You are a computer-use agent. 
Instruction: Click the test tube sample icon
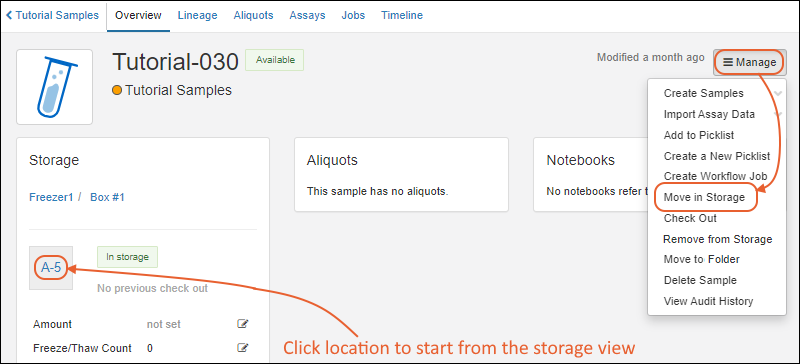55,87
